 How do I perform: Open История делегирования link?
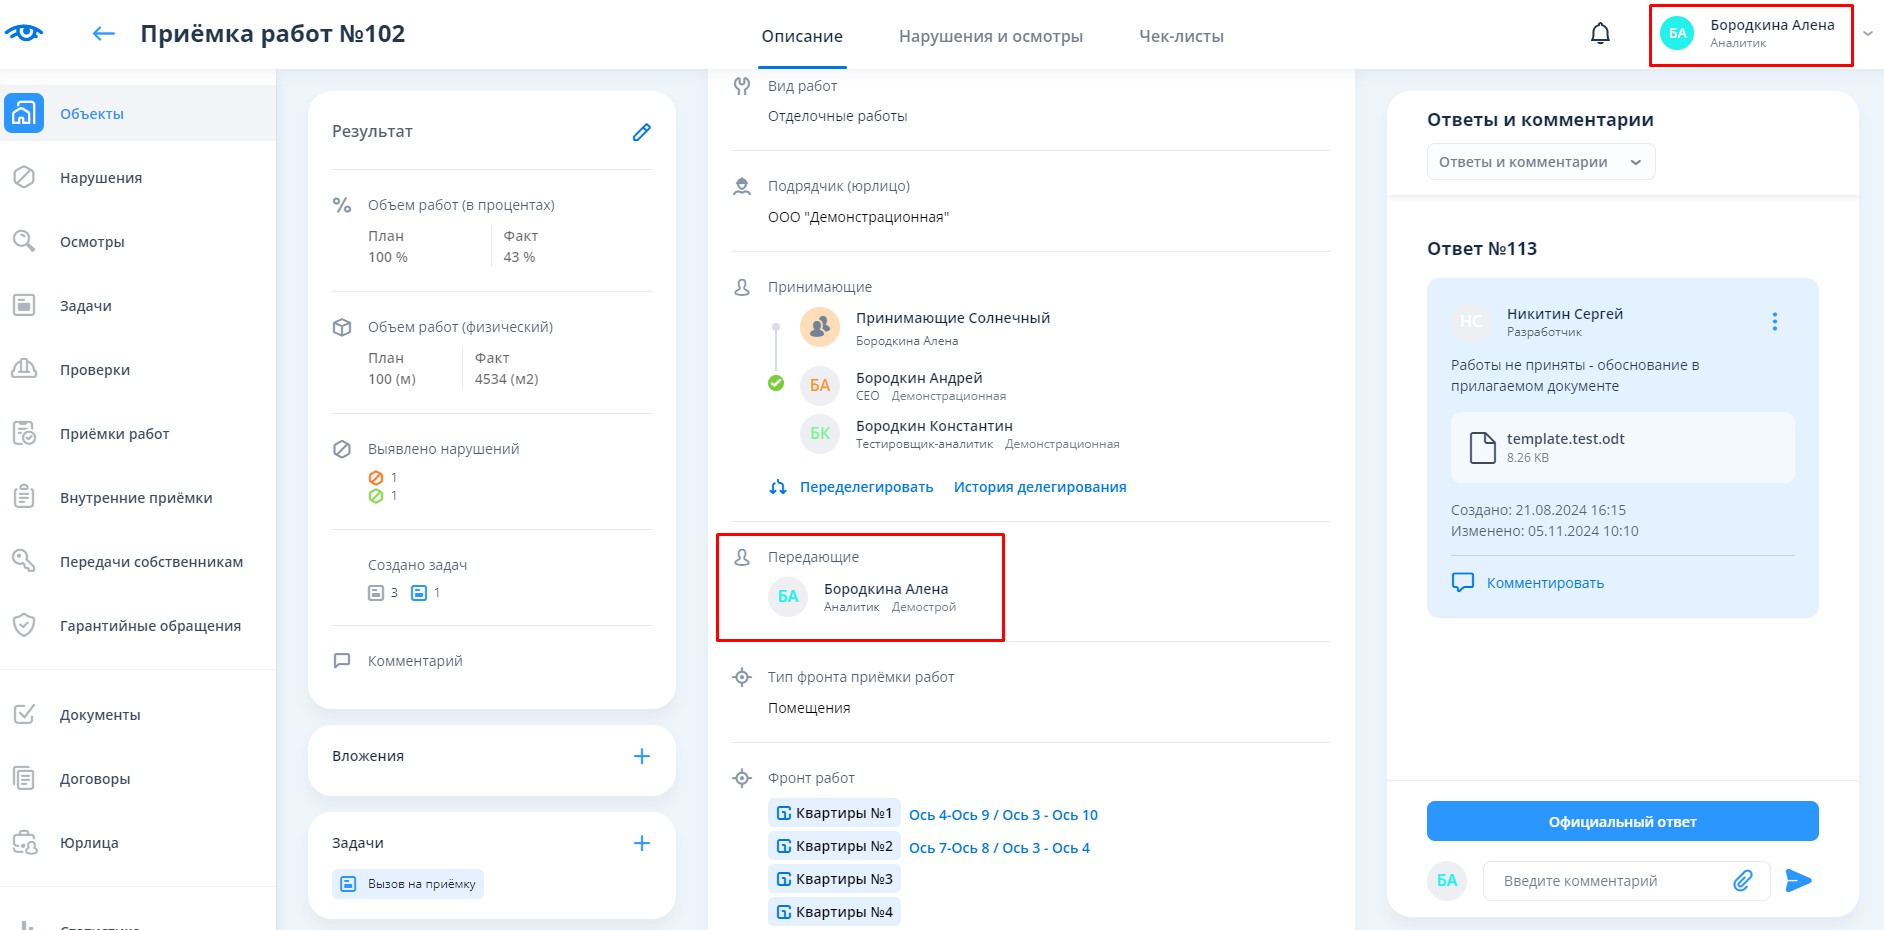[1039, 487]
